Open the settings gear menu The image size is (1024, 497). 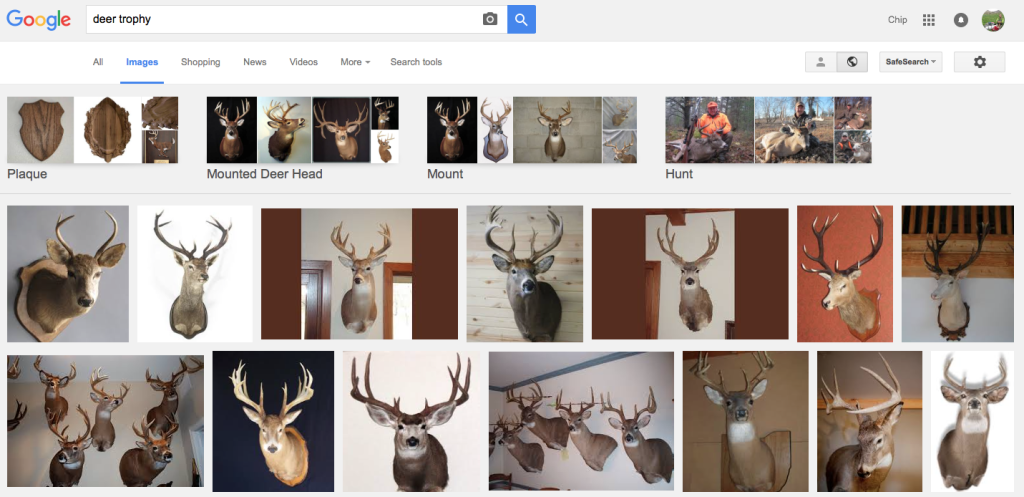coord(979,62)
